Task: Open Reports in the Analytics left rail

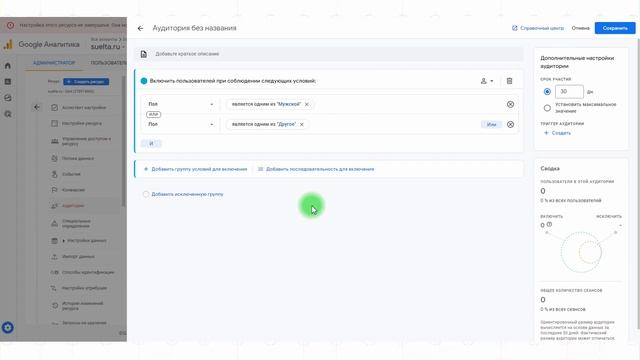Action: (8, 82)
